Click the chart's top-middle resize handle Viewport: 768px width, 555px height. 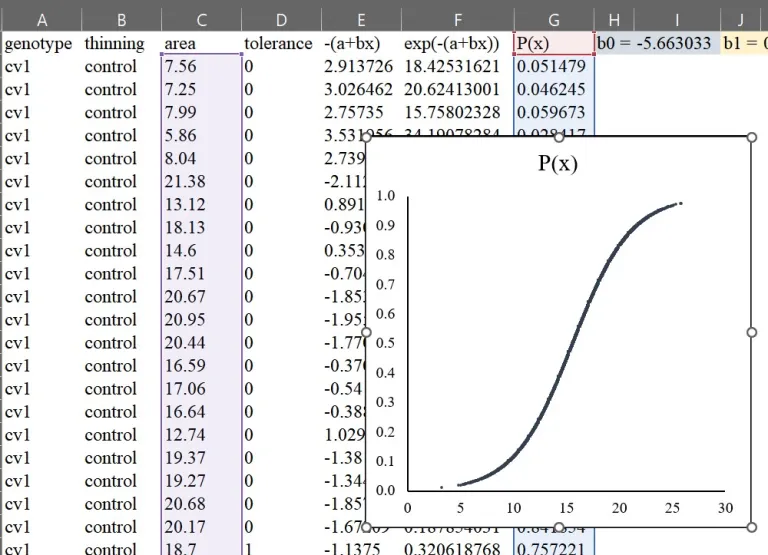(559, 138)
